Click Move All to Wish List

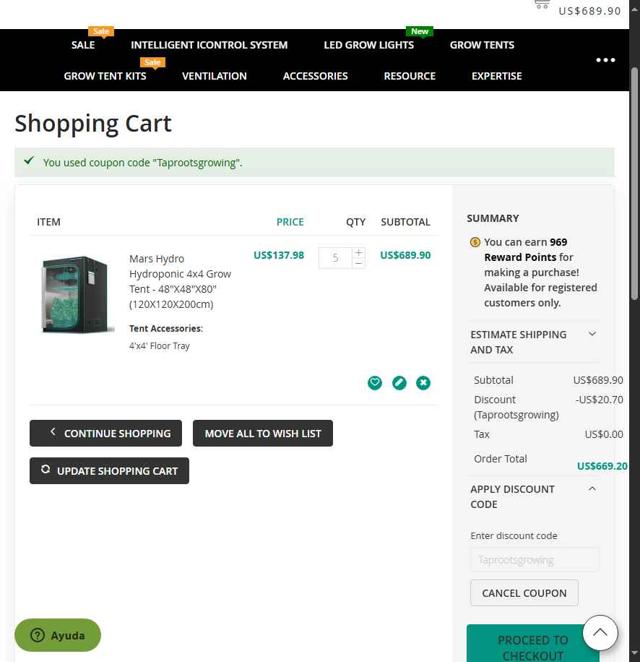click(263, 433)
